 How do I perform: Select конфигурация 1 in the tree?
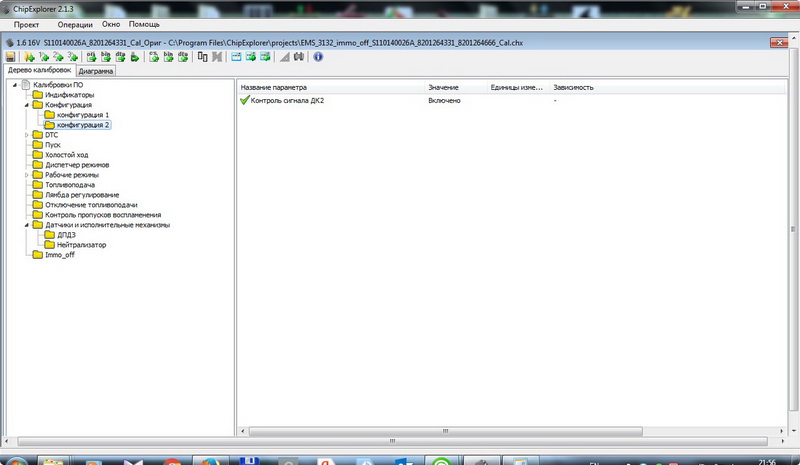coord(82,115)
